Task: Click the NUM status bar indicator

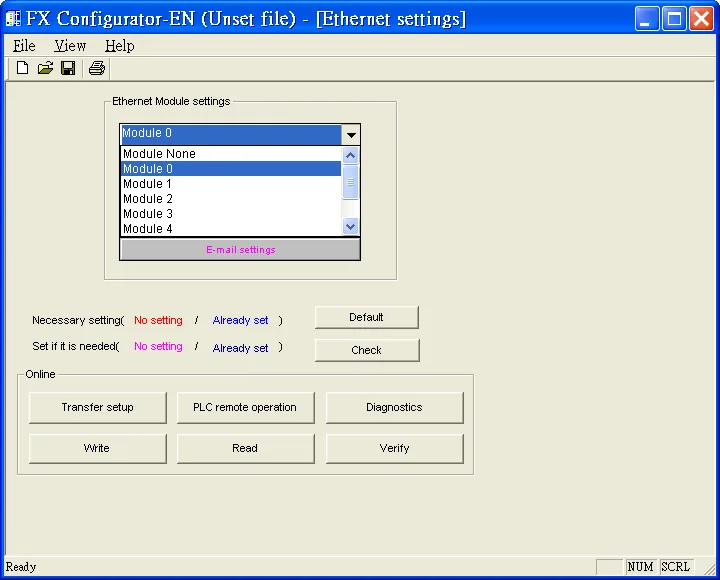Action: (x=640, y=567)
